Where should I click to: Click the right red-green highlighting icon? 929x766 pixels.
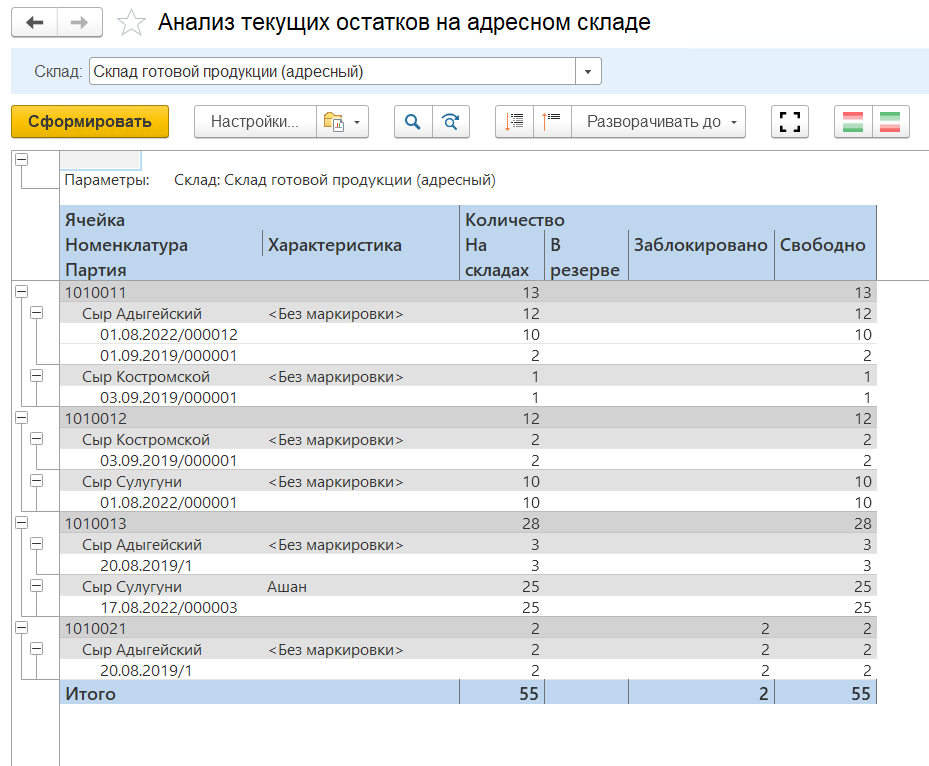(890, 122)
